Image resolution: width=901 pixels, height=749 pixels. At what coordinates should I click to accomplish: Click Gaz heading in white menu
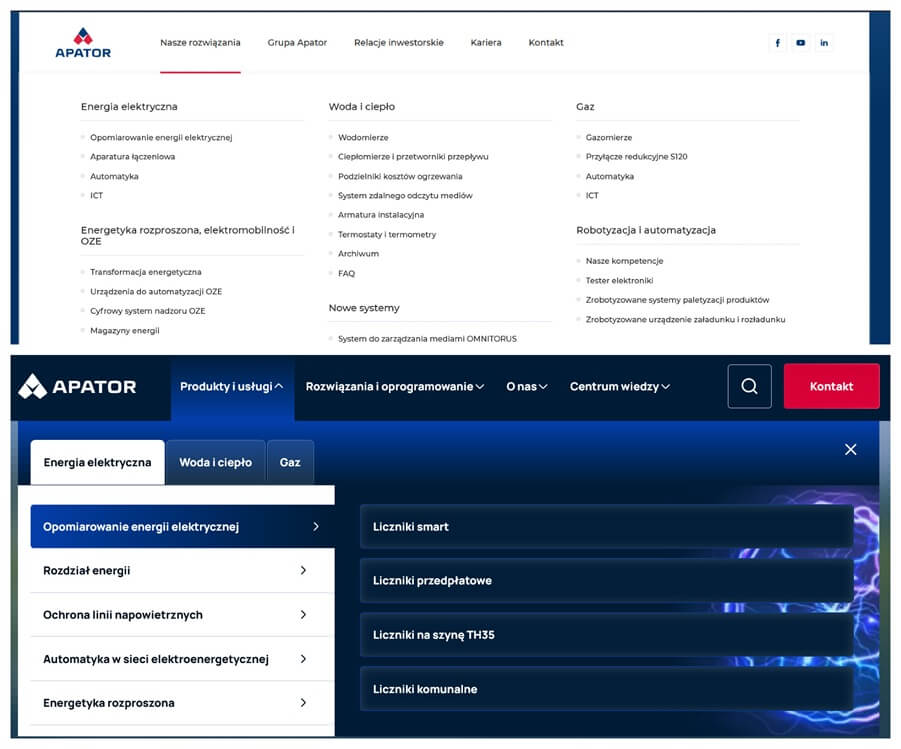[x=585, y=106]
